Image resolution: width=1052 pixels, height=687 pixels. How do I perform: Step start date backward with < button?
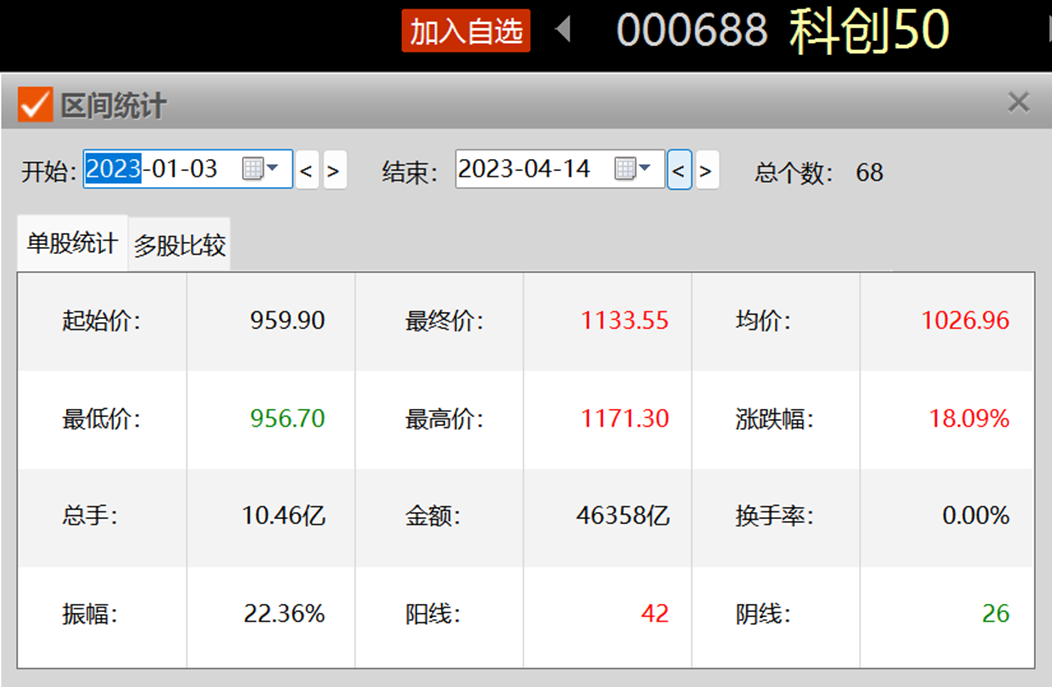click(307, 170)
